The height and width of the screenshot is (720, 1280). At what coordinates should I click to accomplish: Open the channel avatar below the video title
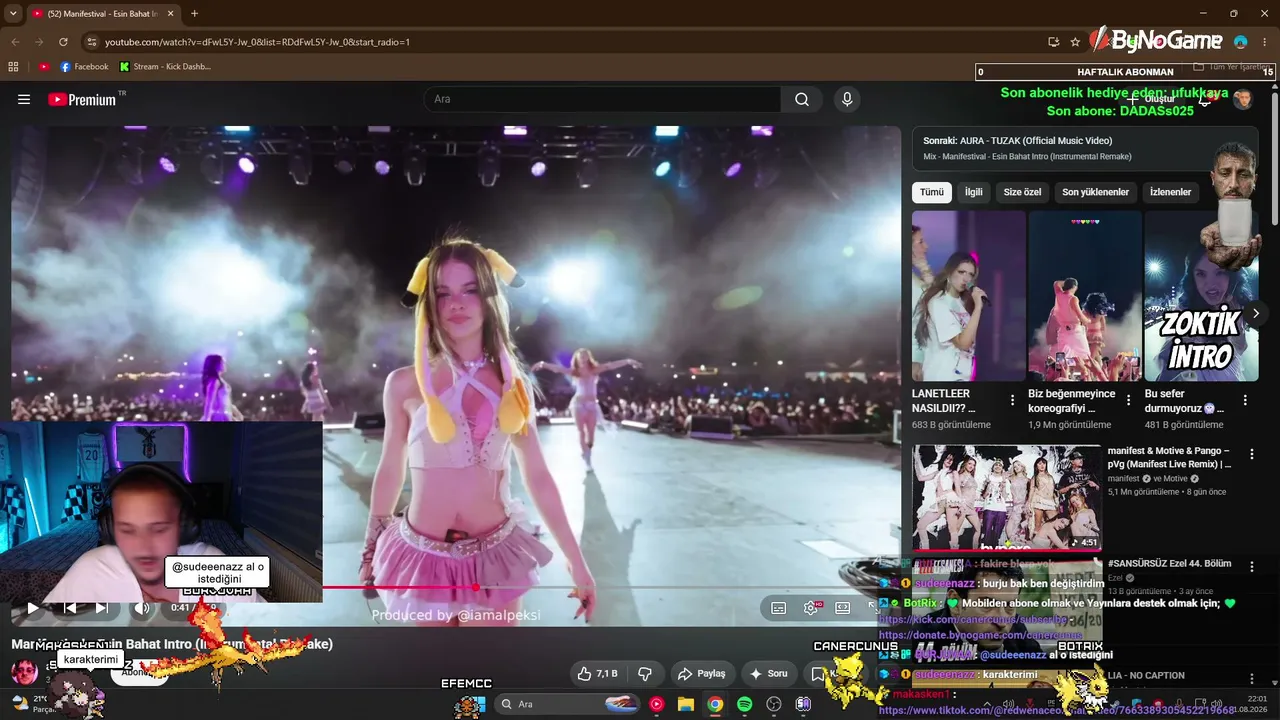[x=25, y=672]
